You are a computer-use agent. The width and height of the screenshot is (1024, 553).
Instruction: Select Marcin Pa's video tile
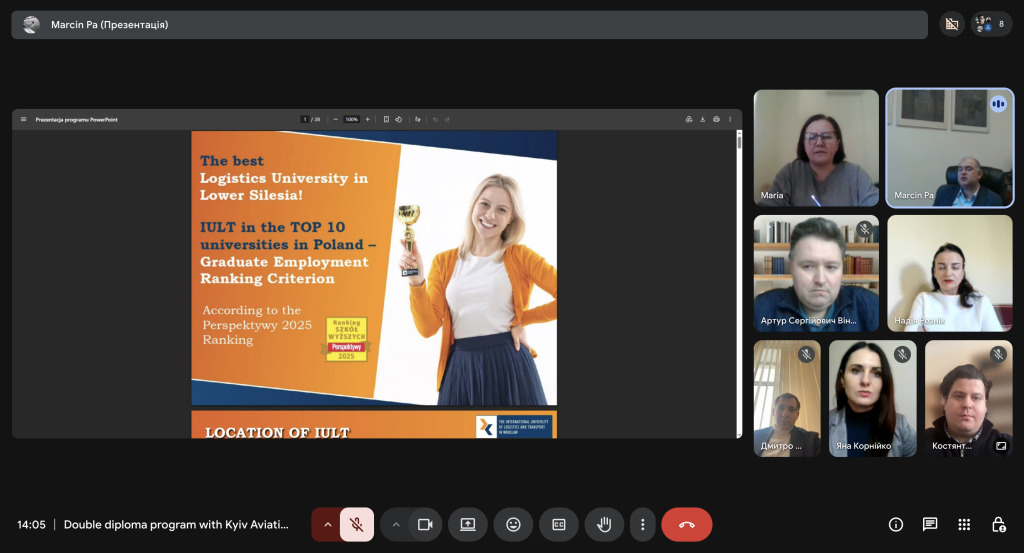[949, 148]
